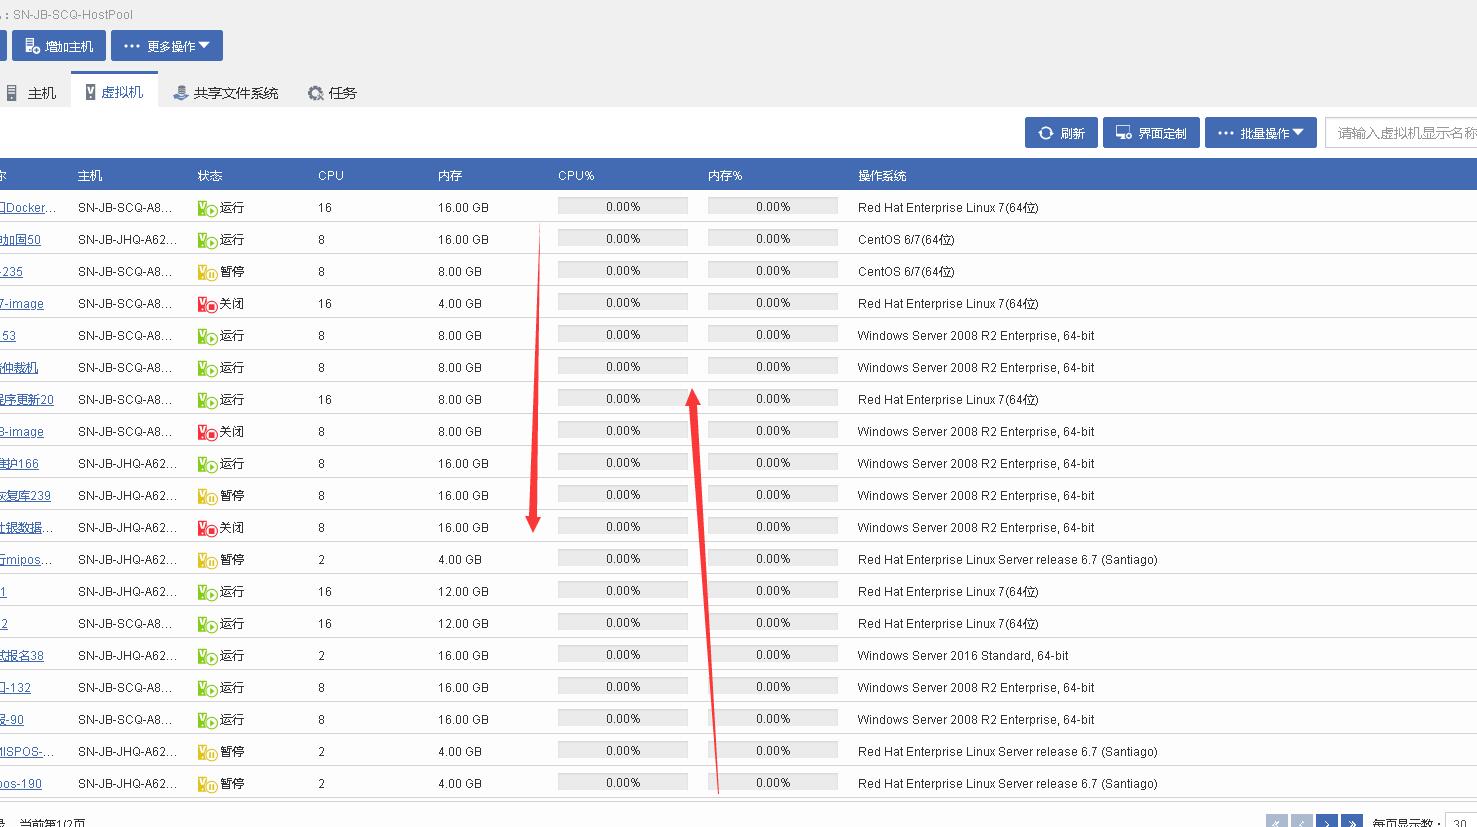This screenshot has width=1477, height=827.
Task: Click the running status icon in the Docker row
Action: 207,209
